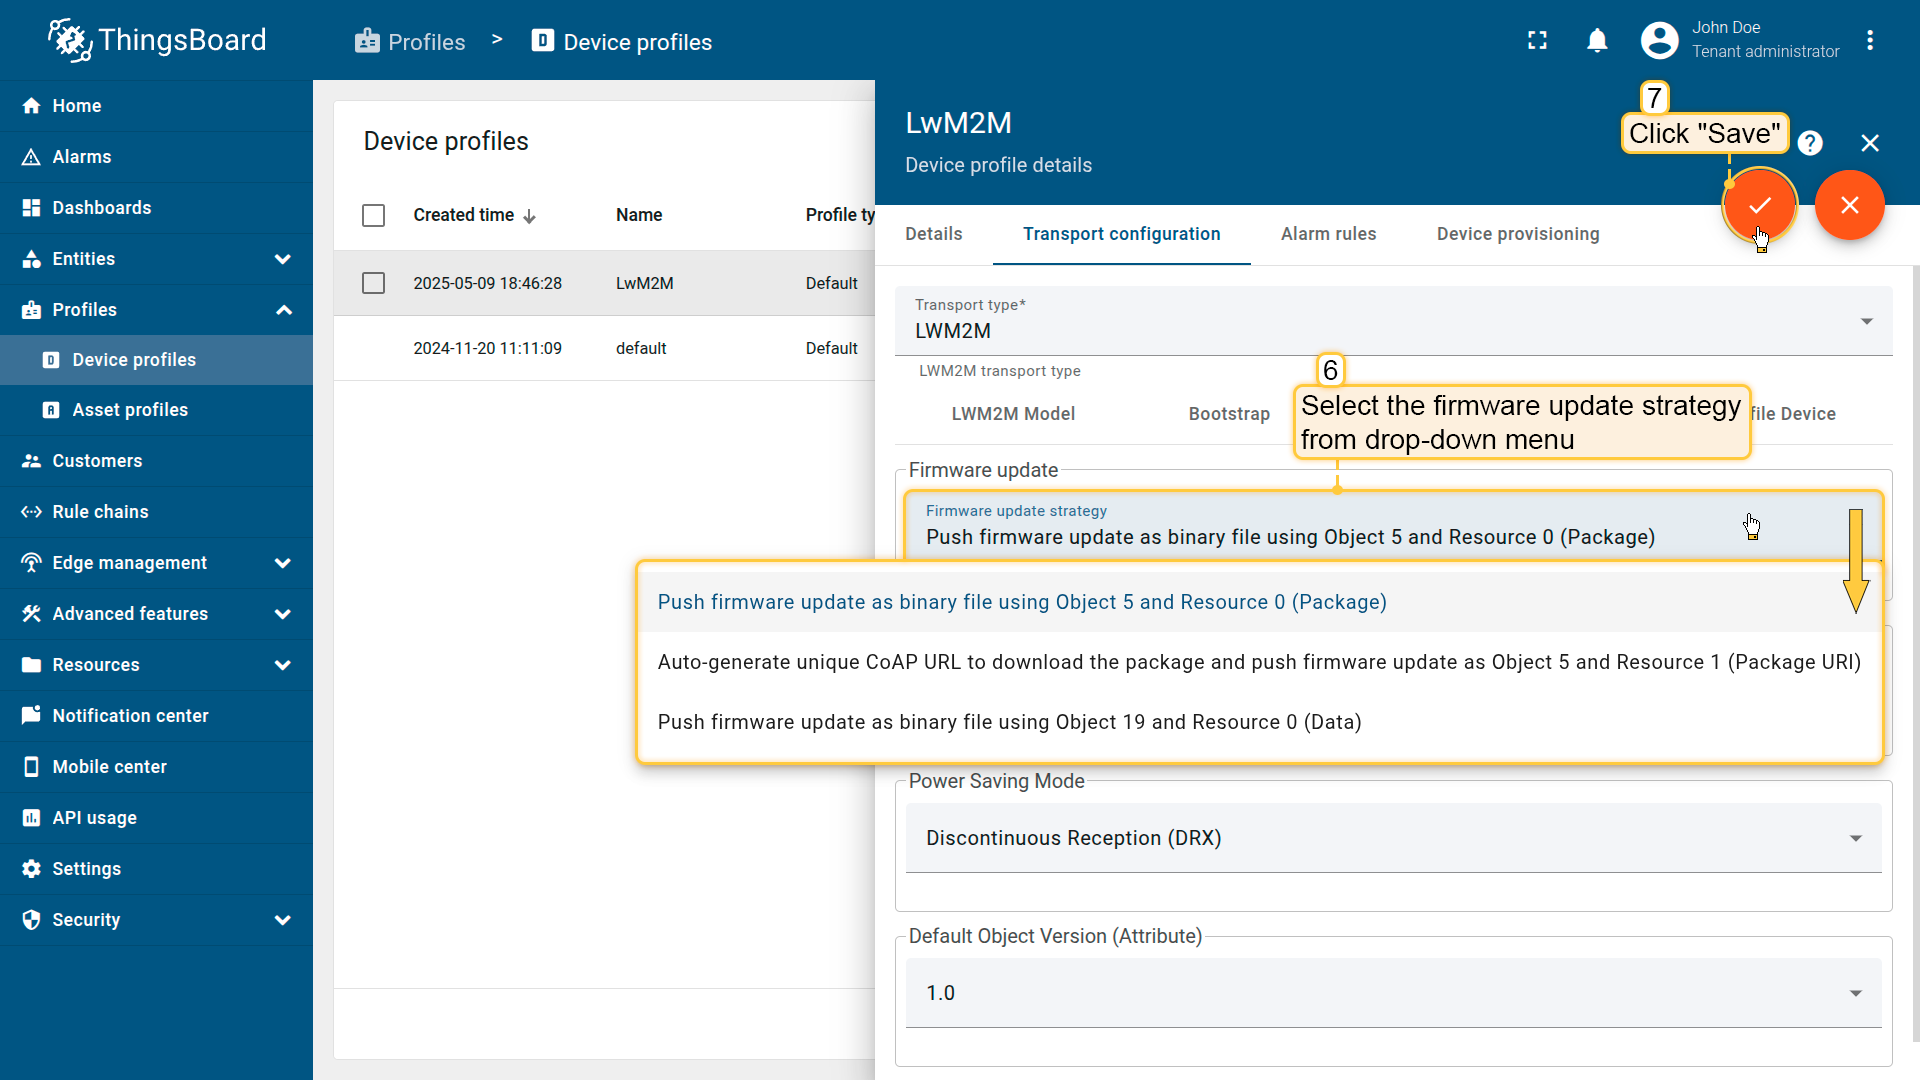Close the LwM2M details panel

[1870, 143]
